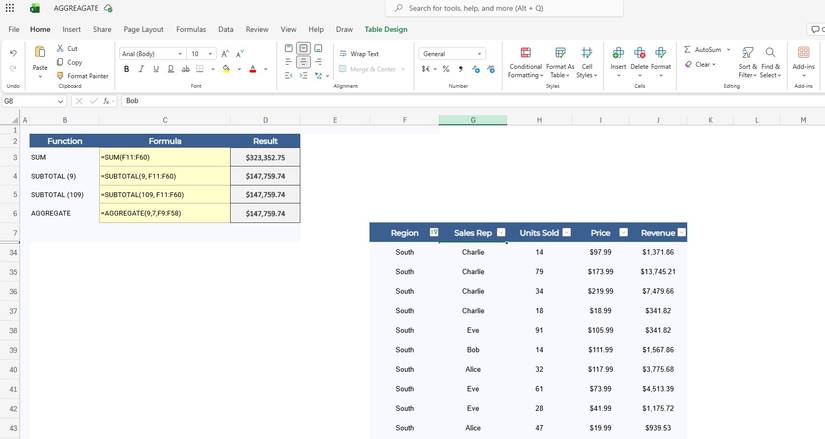Toggle Wrap Text

point(359,54)
